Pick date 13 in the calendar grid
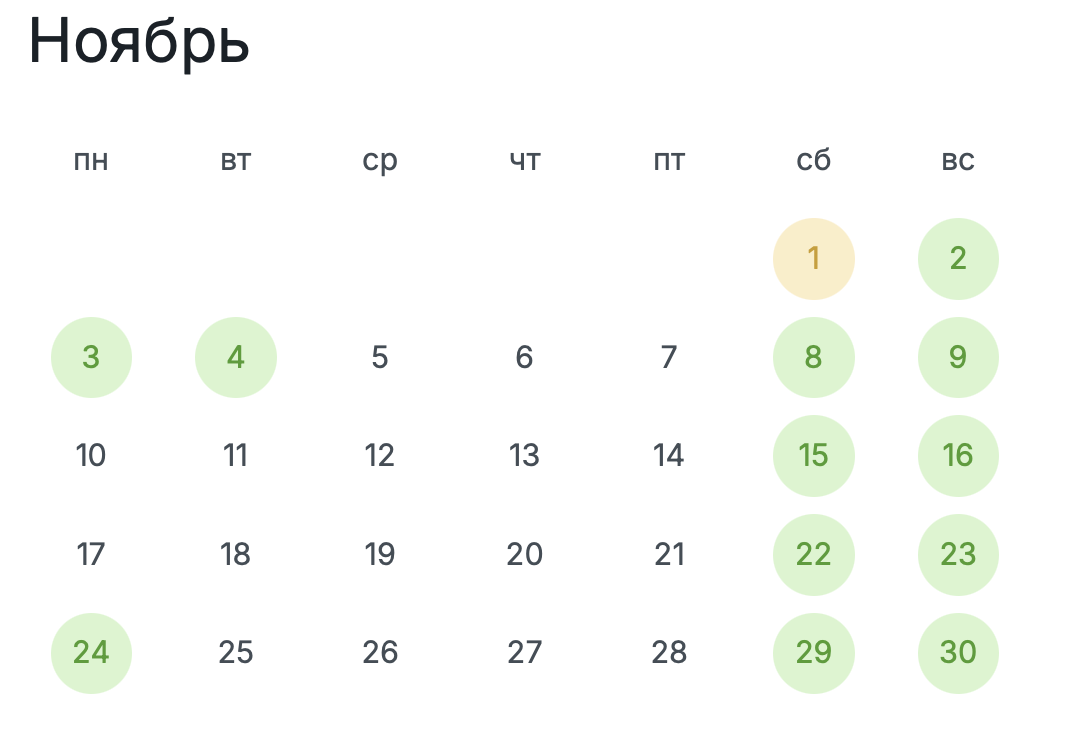The width and height of the screenshot is (1070, 744). (524, 456)
